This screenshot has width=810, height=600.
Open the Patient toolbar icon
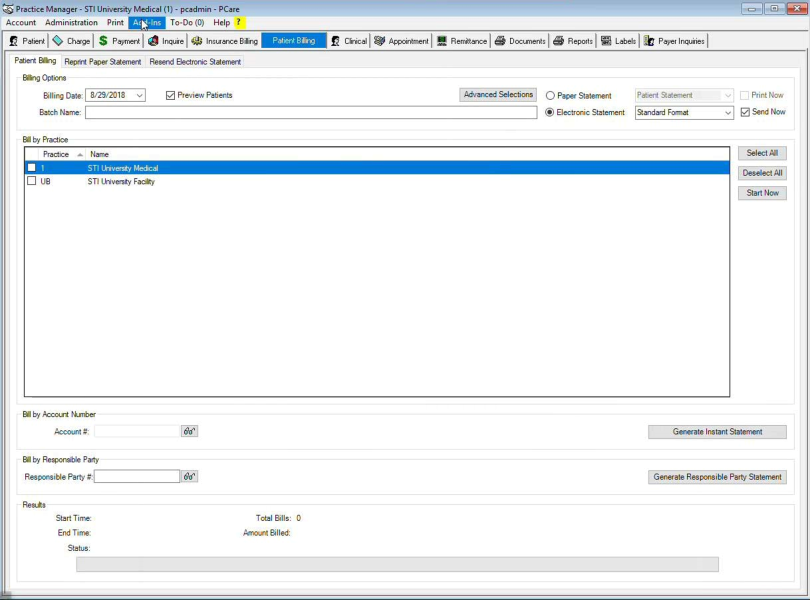pyautogui.click(x=14, y=41)
